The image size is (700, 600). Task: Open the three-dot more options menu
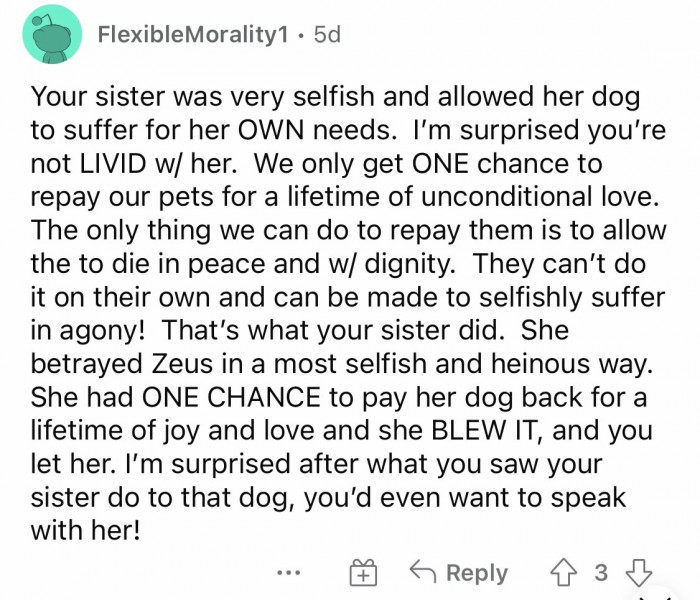point(290,572)
